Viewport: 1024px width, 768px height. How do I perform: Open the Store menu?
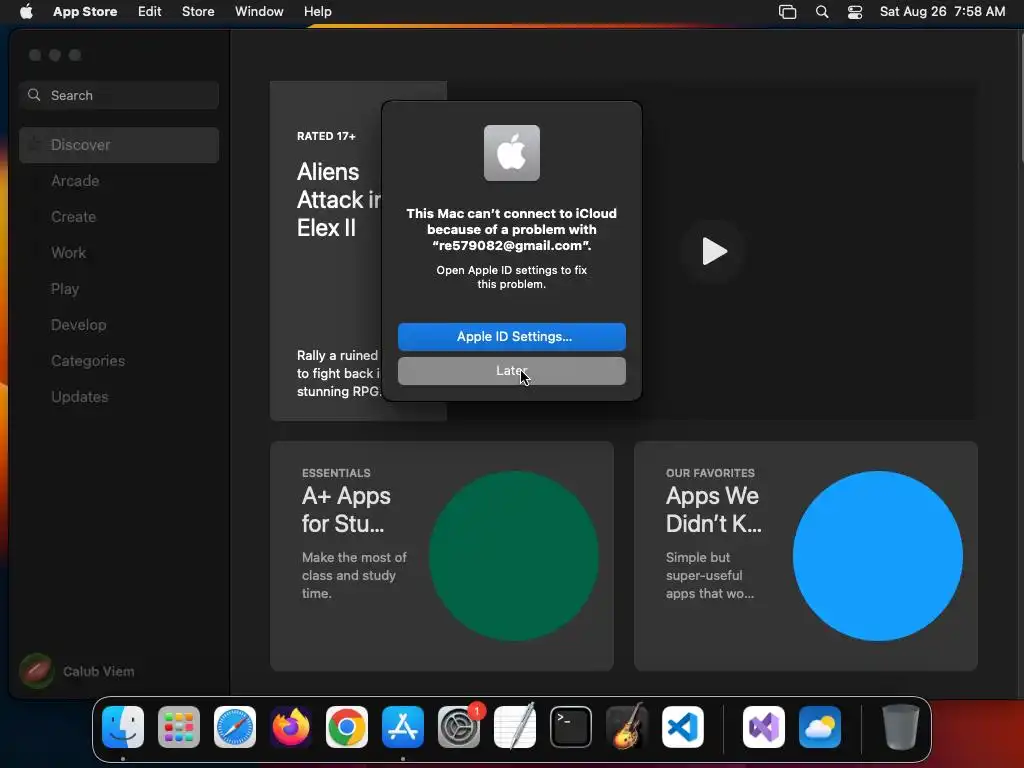point(198,11)
